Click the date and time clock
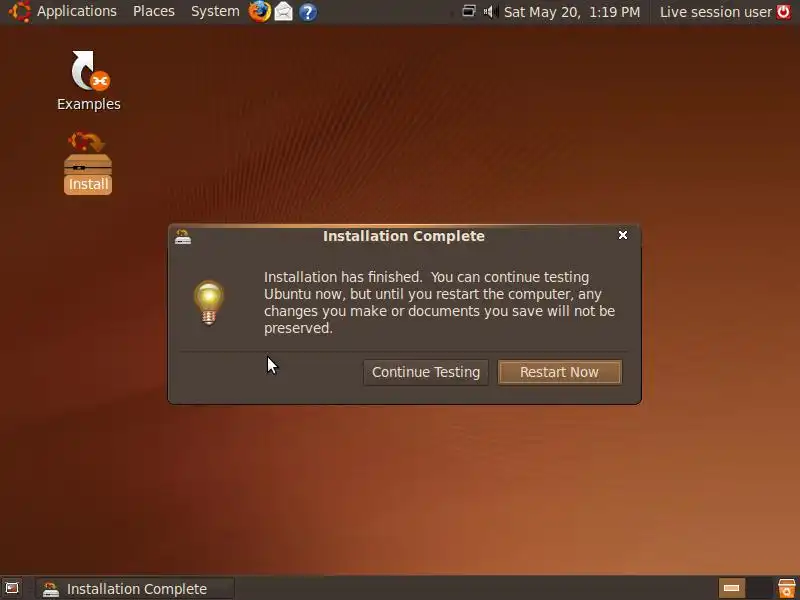800x600 pixels. [x=572, y=12]
